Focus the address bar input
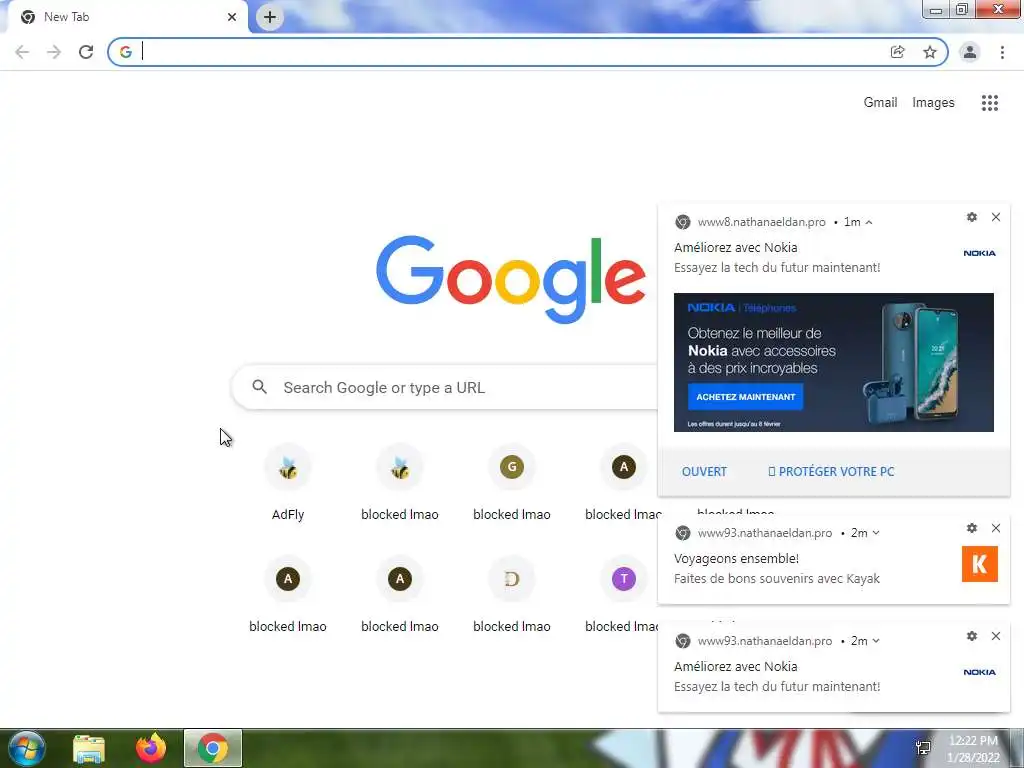The width and height of the screenshot is (1024, 768). coord(509,52)
